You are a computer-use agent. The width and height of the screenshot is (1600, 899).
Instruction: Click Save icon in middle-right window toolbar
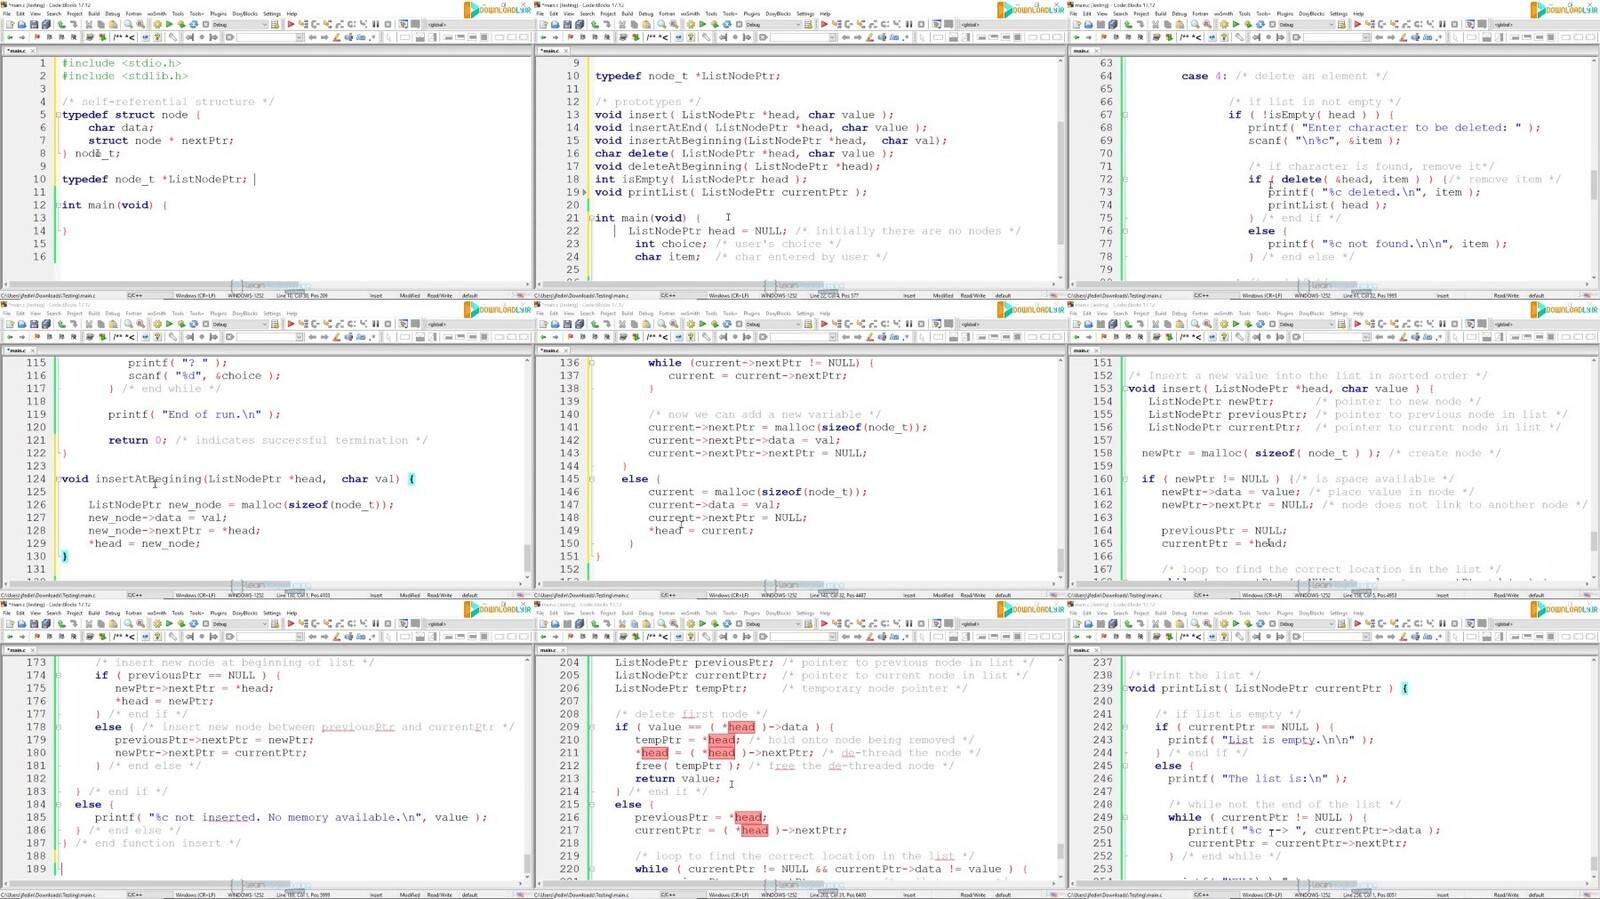coord(1101,324)
